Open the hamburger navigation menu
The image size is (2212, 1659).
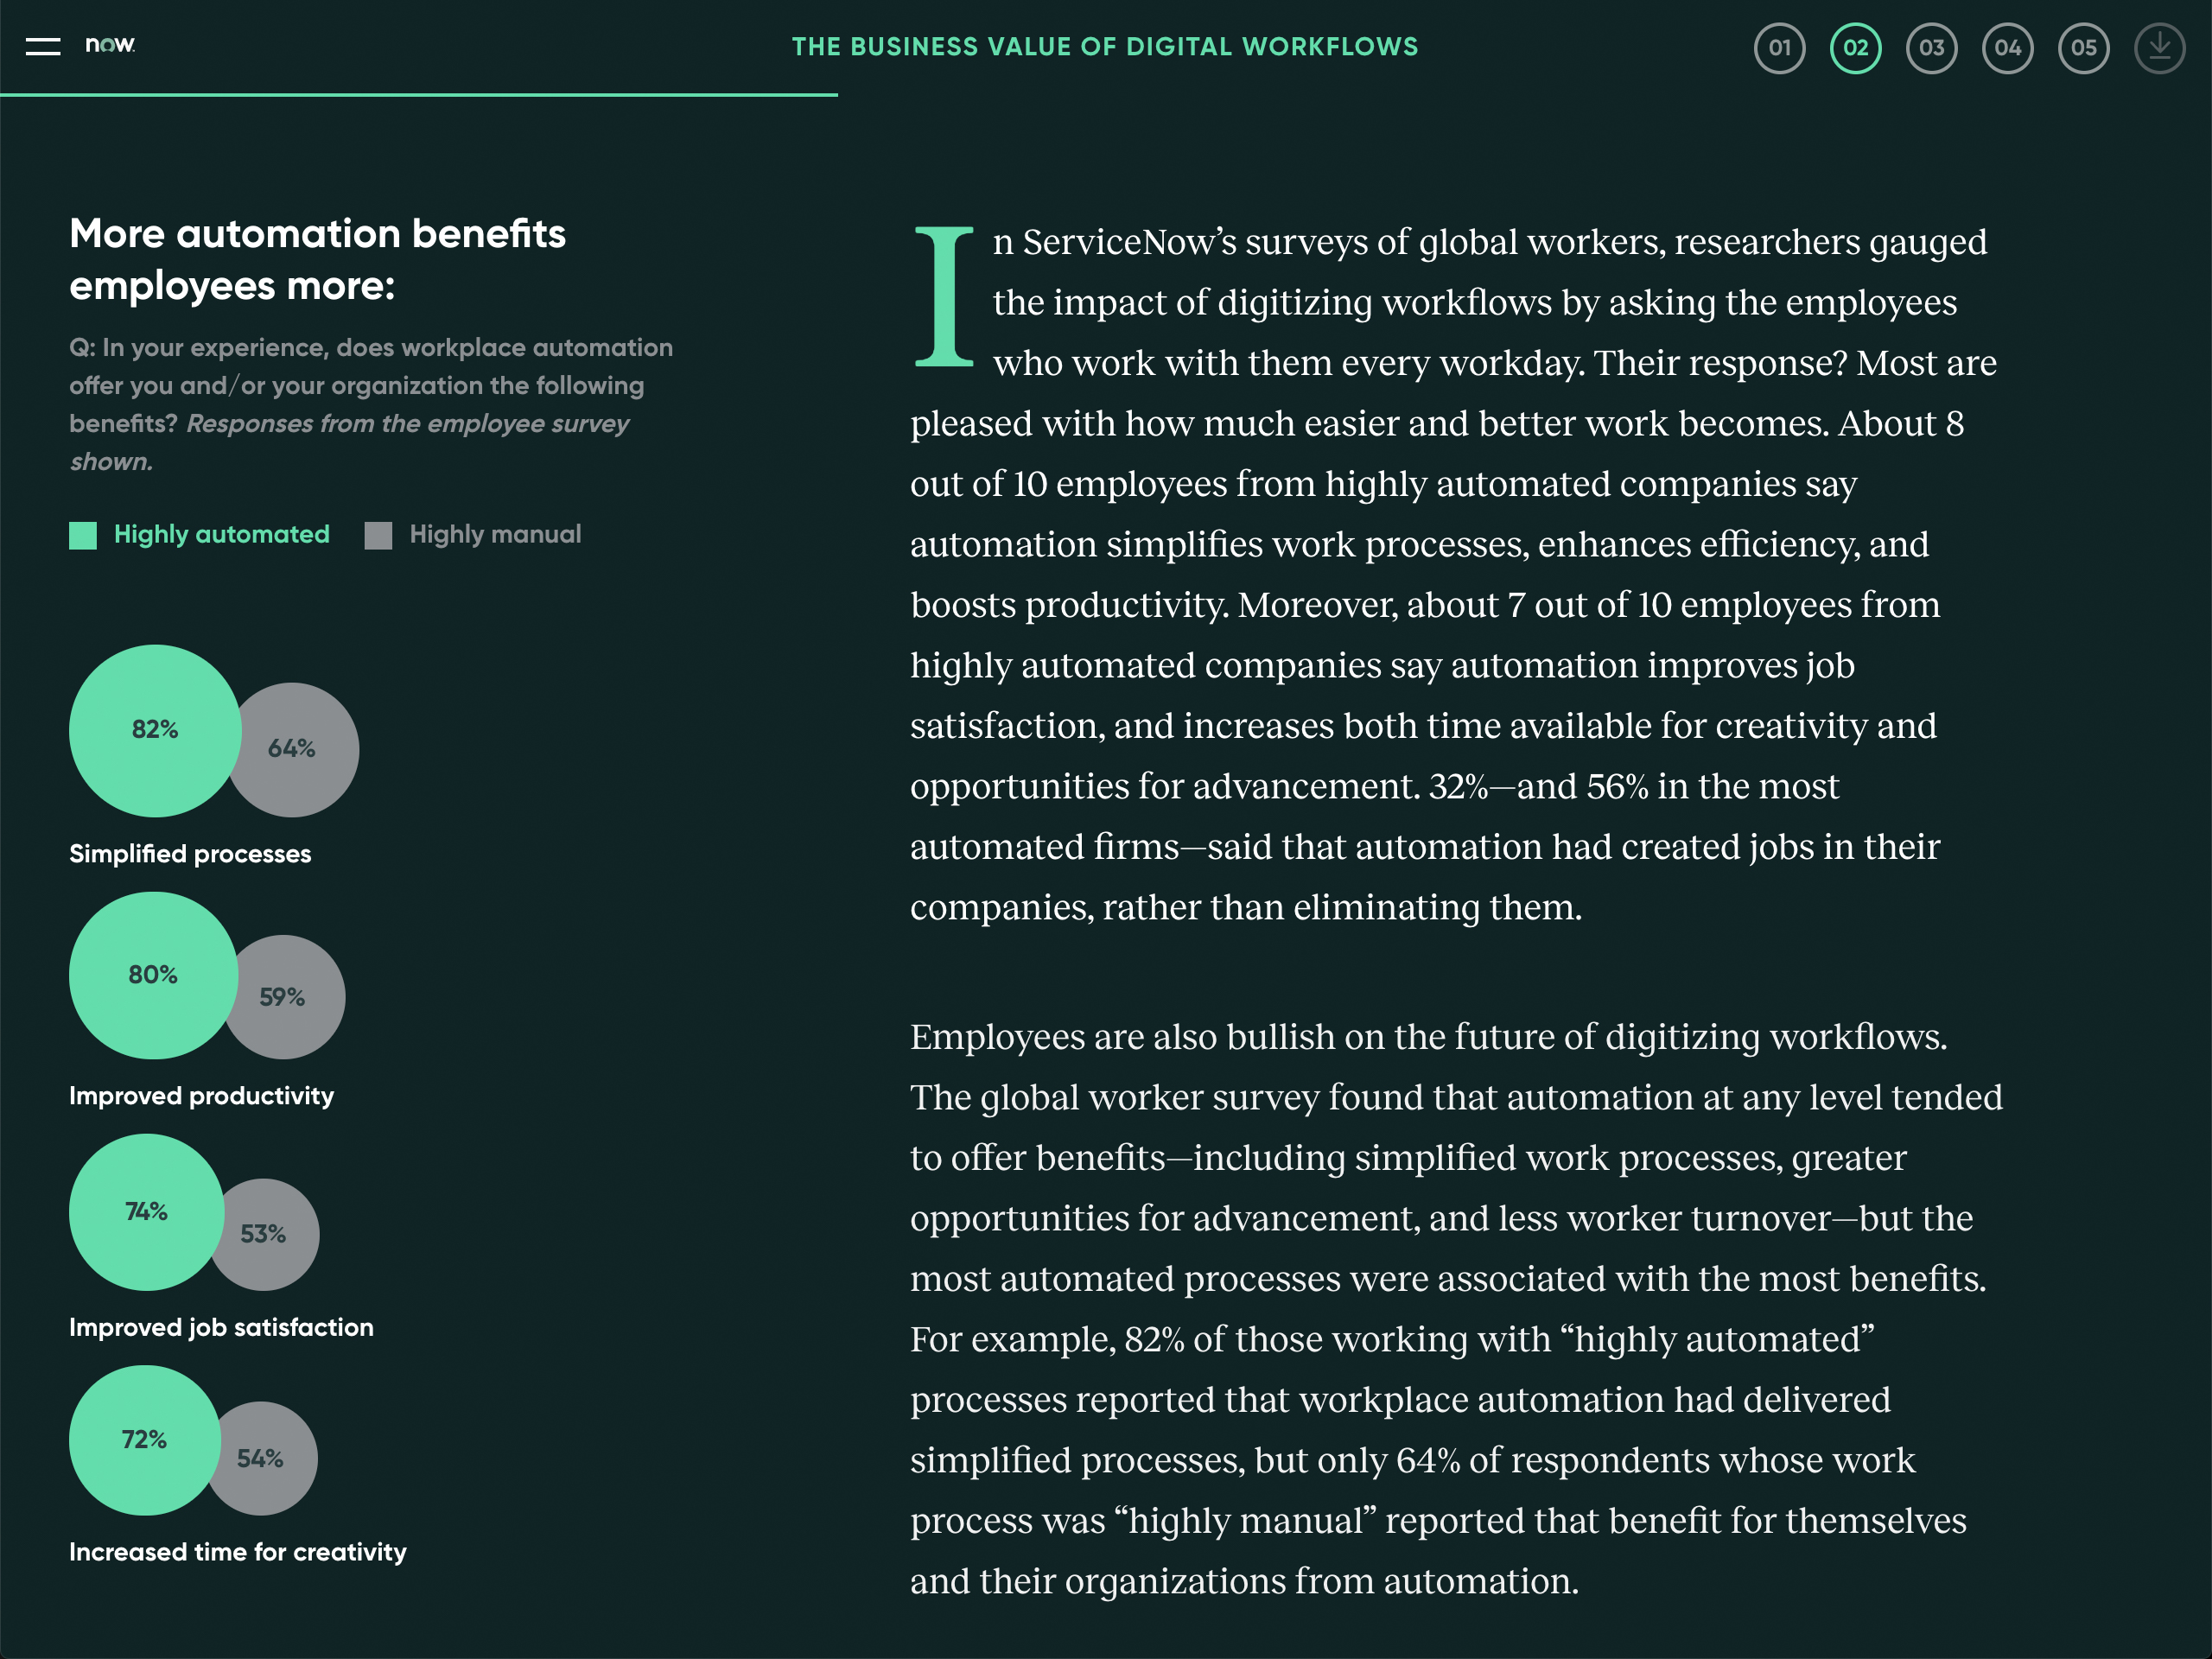[42, 46]
